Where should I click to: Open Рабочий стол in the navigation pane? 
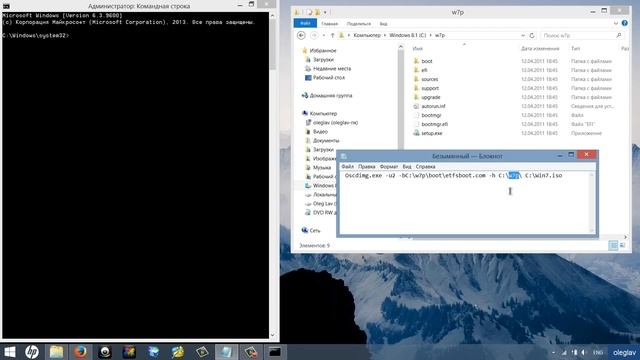coord(329,78)
